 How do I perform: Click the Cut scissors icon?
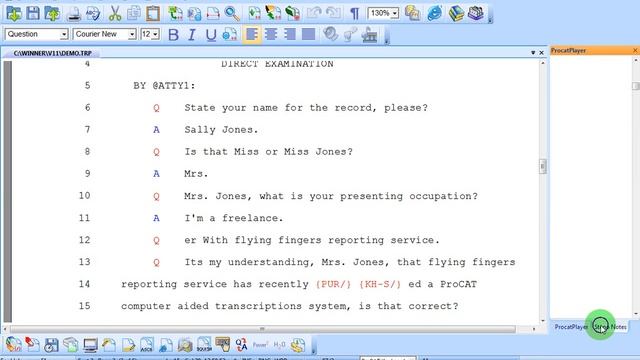click(115, 13)
